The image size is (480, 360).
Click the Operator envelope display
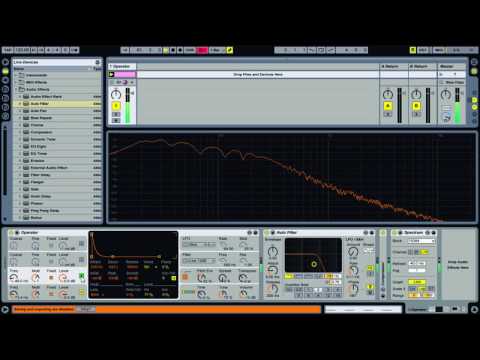point(133,246)
